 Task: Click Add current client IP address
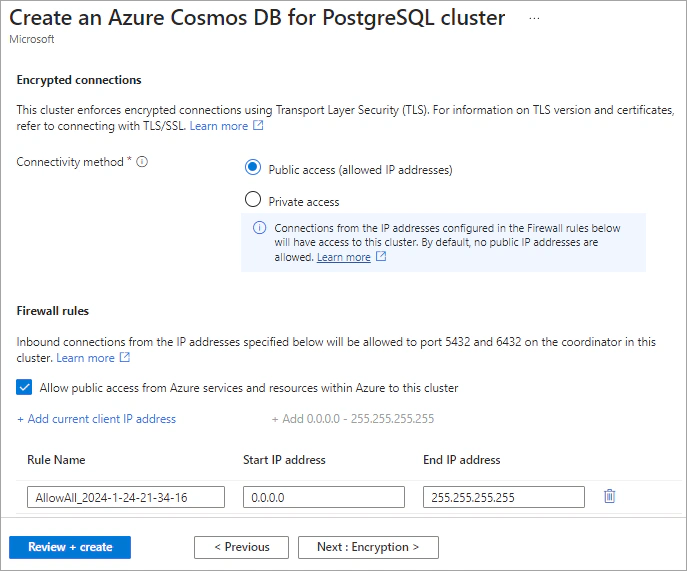coord(96,419)
